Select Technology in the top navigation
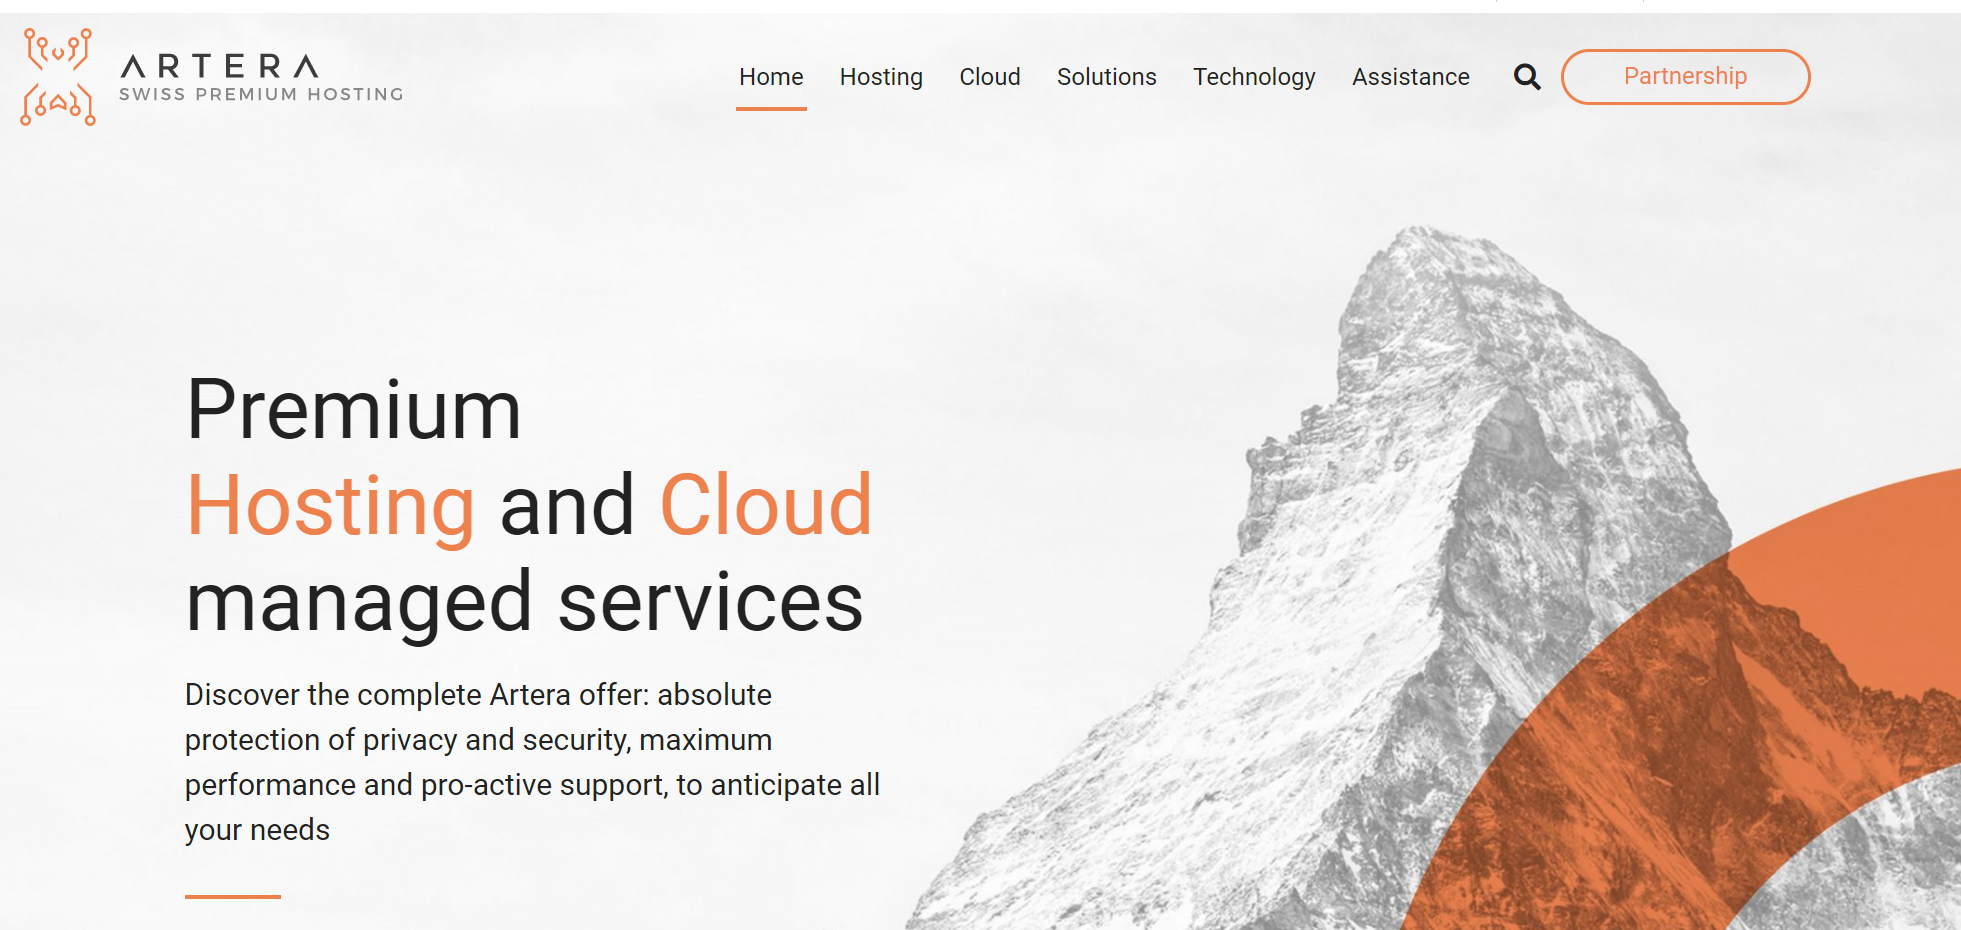Viewport: 1961px width, 930px height. click(x=1254, y=77)
